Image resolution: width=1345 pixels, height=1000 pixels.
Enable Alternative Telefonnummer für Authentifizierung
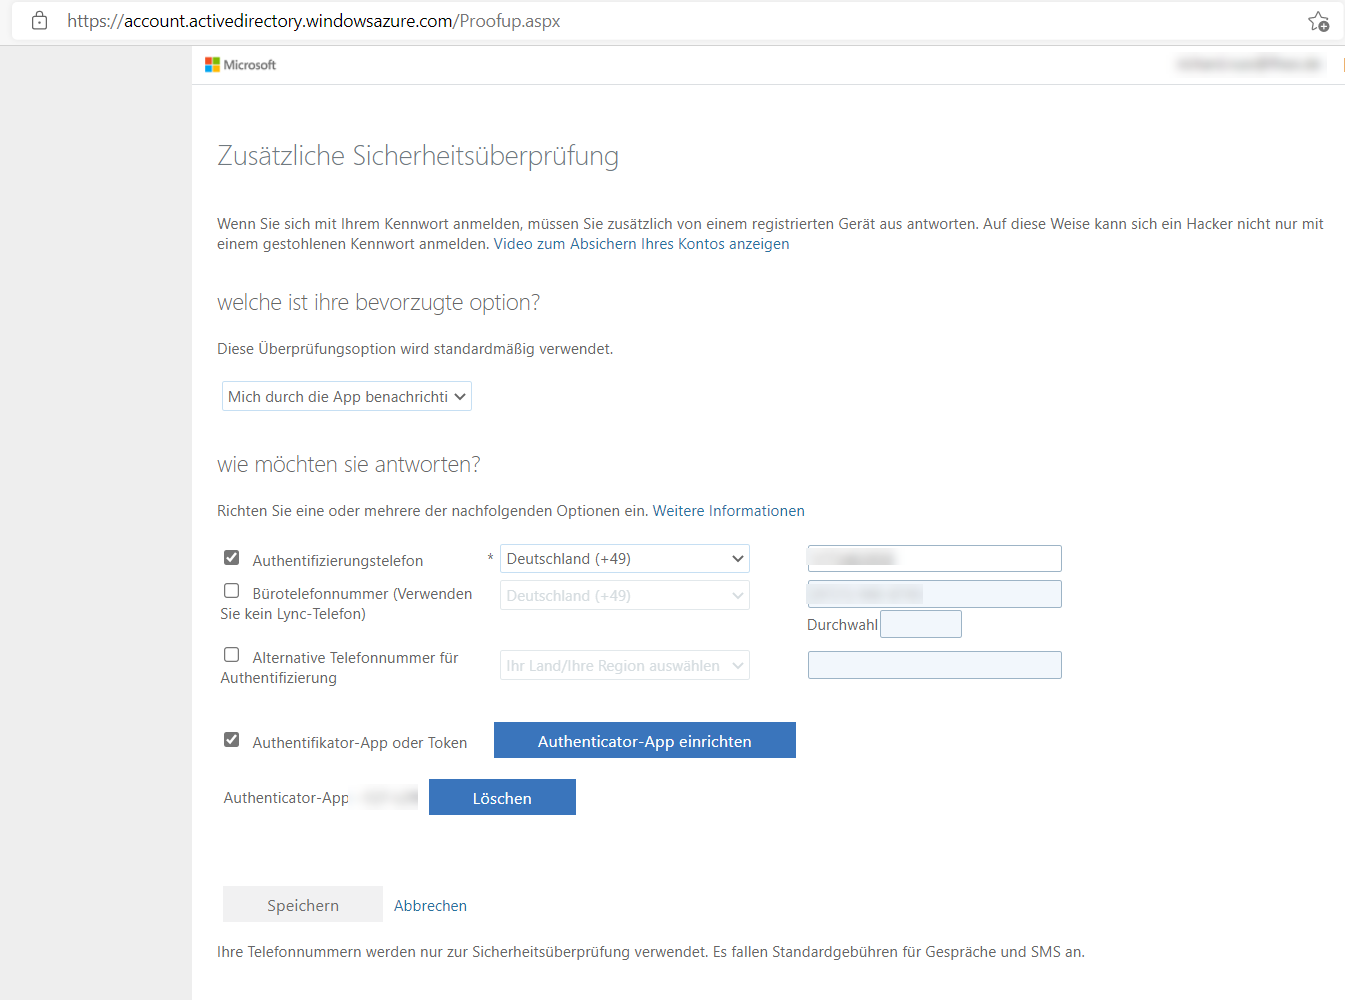click(231, 654)
